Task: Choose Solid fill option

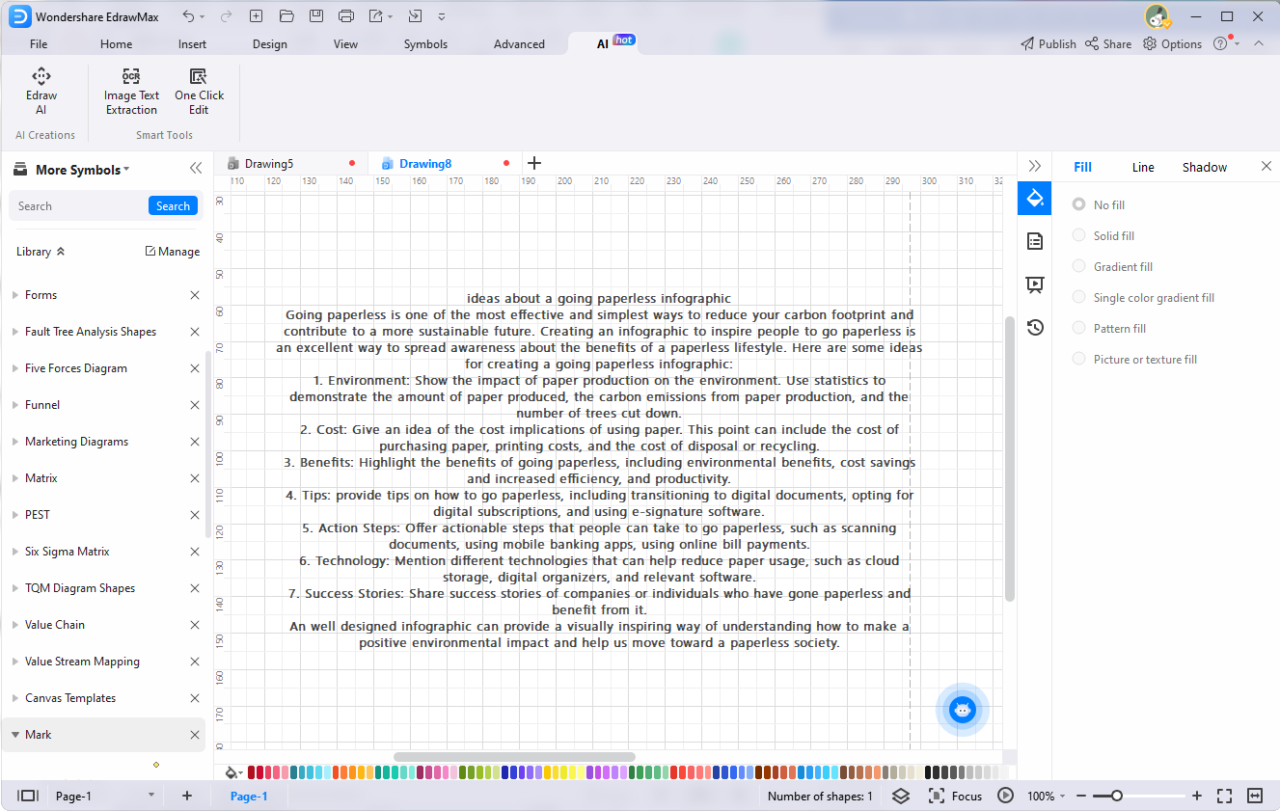Action: pos(1079,235)
